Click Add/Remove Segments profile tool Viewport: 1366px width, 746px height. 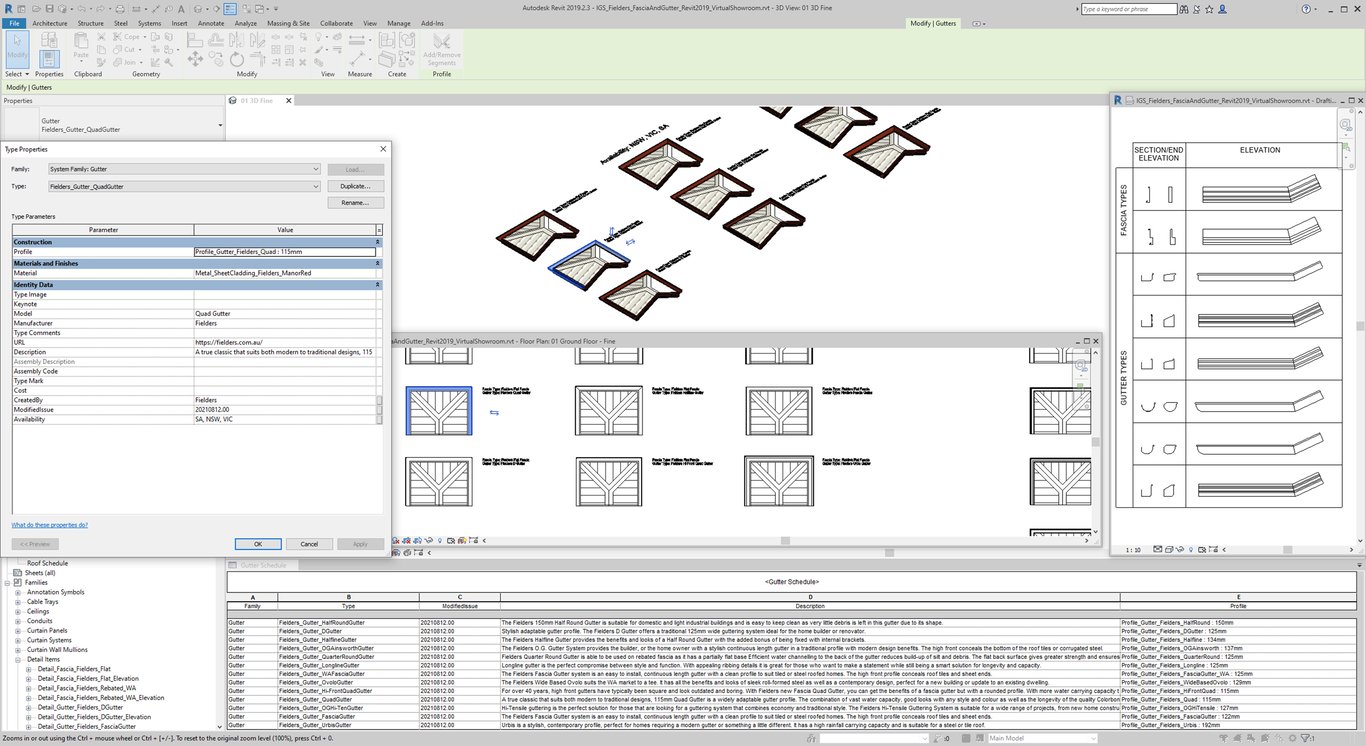(441, 50)
